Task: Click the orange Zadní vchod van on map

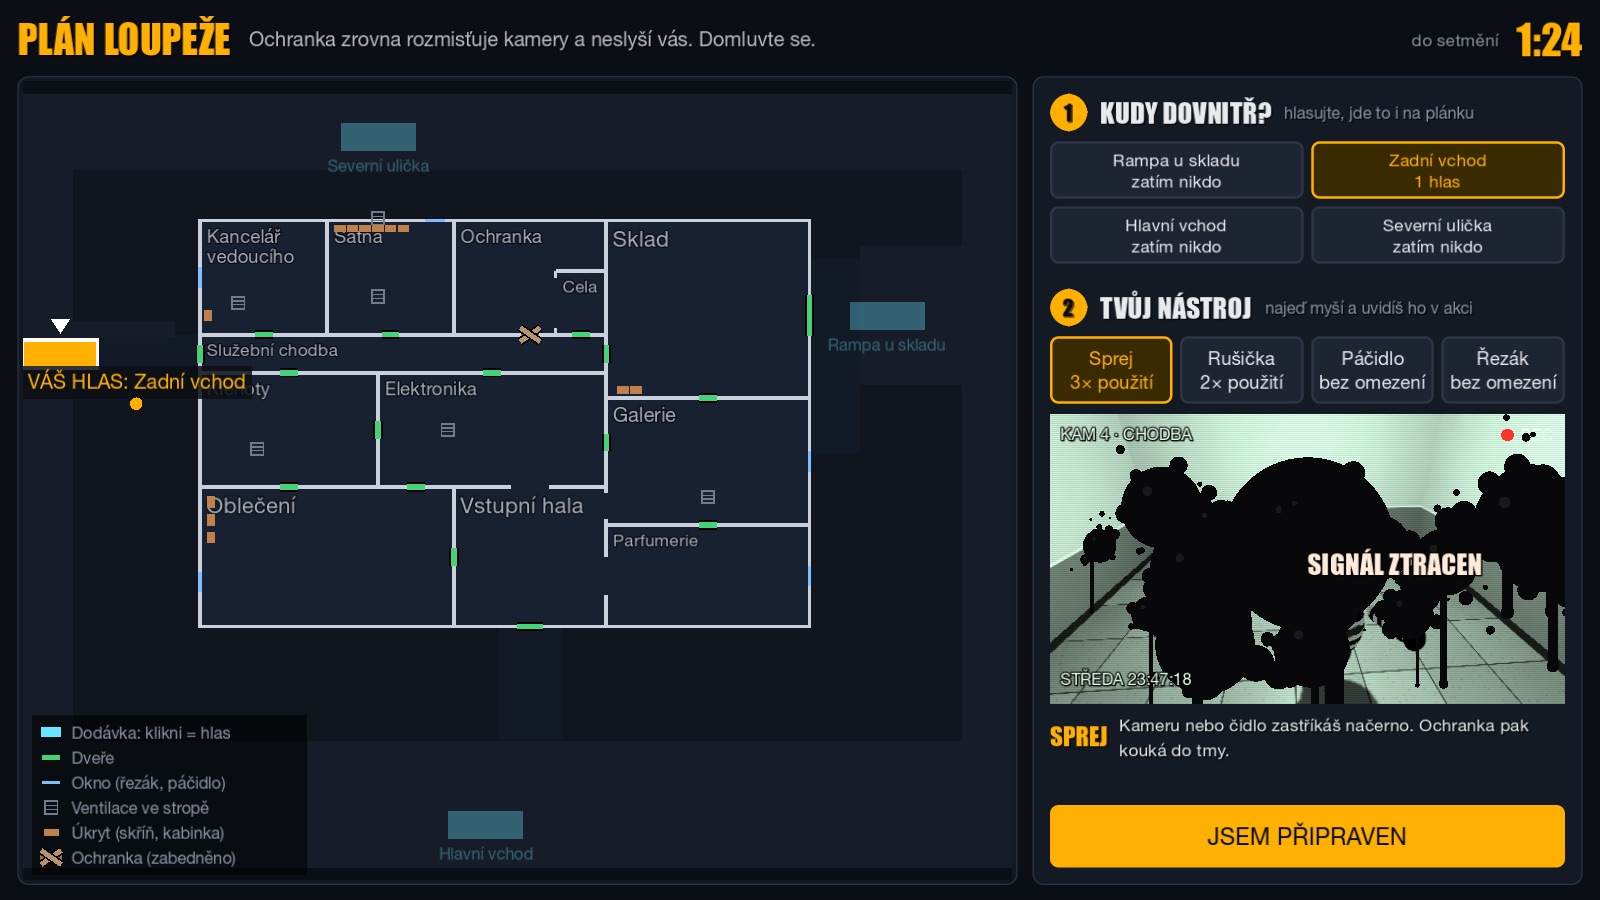Action: tap(60, 353)
